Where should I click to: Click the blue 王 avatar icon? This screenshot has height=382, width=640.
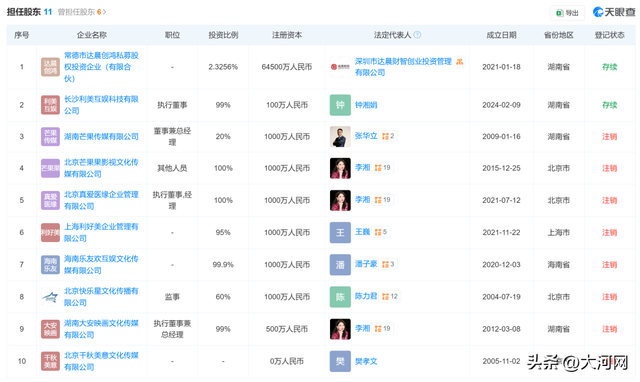point(340,233)
